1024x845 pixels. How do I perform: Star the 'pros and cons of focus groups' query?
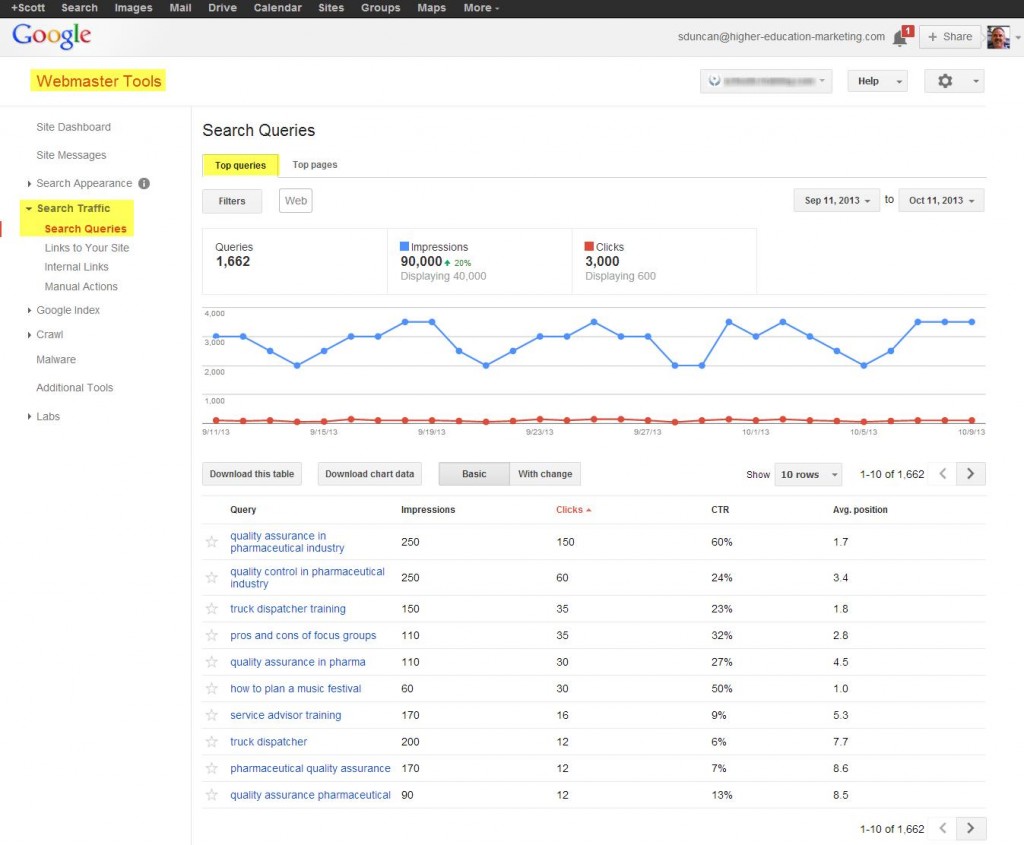212,635
